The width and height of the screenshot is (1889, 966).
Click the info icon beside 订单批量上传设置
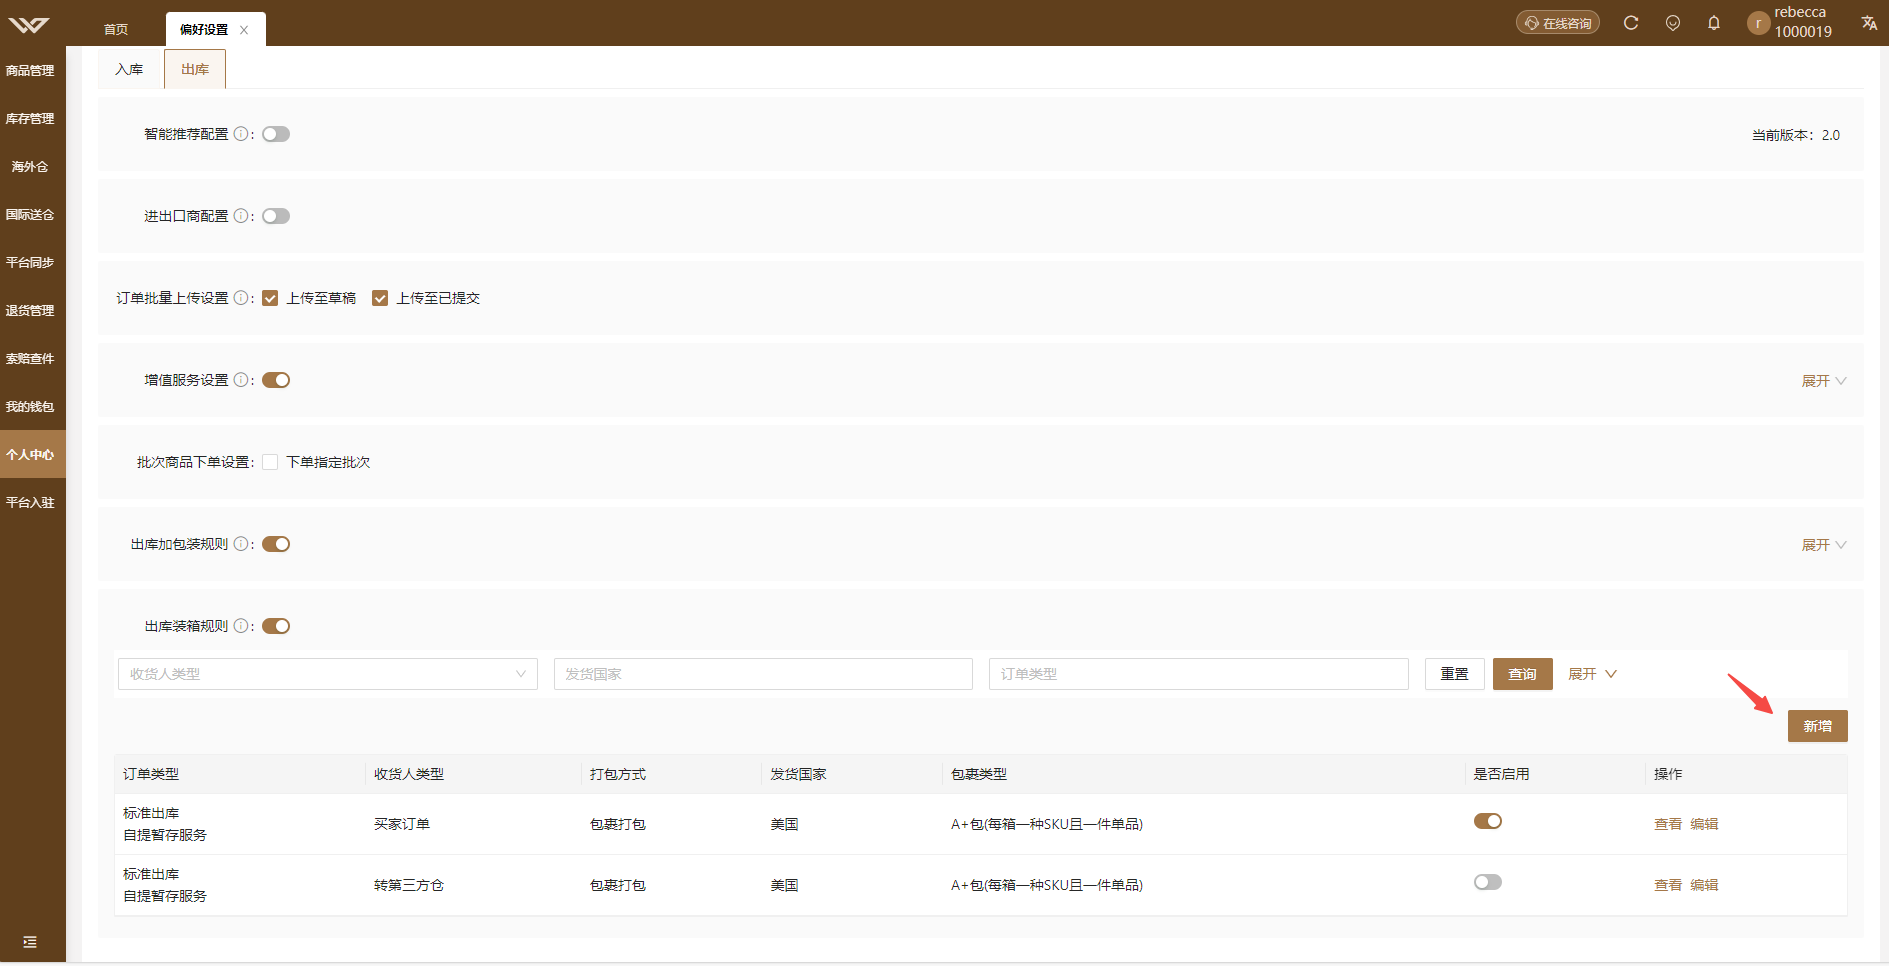(241, 298)
